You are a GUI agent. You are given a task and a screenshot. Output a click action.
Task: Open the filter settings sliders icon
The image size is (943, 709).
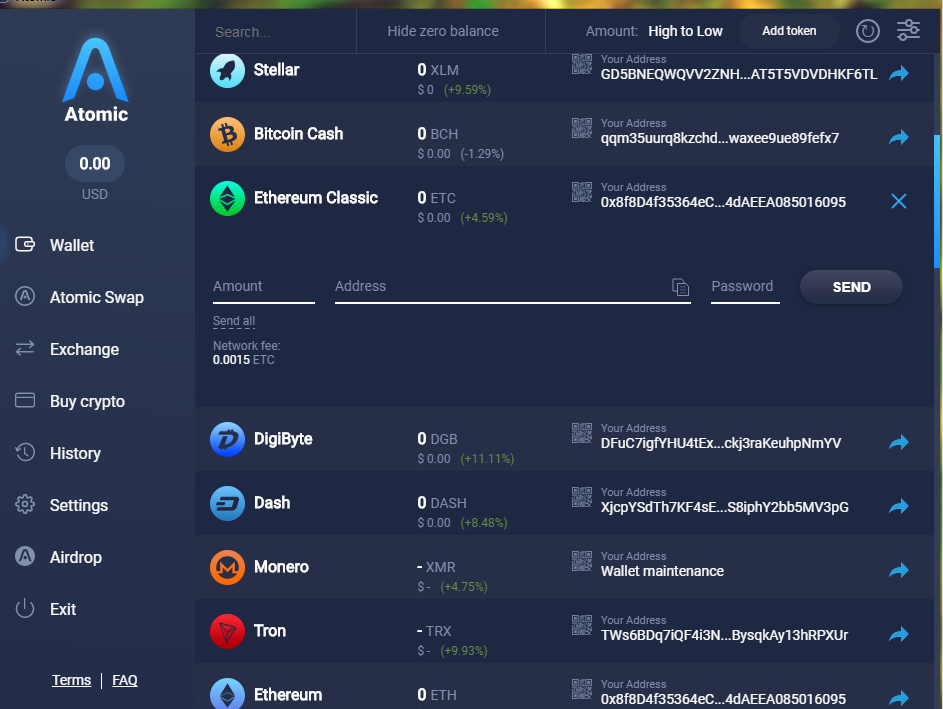point(908,30)
